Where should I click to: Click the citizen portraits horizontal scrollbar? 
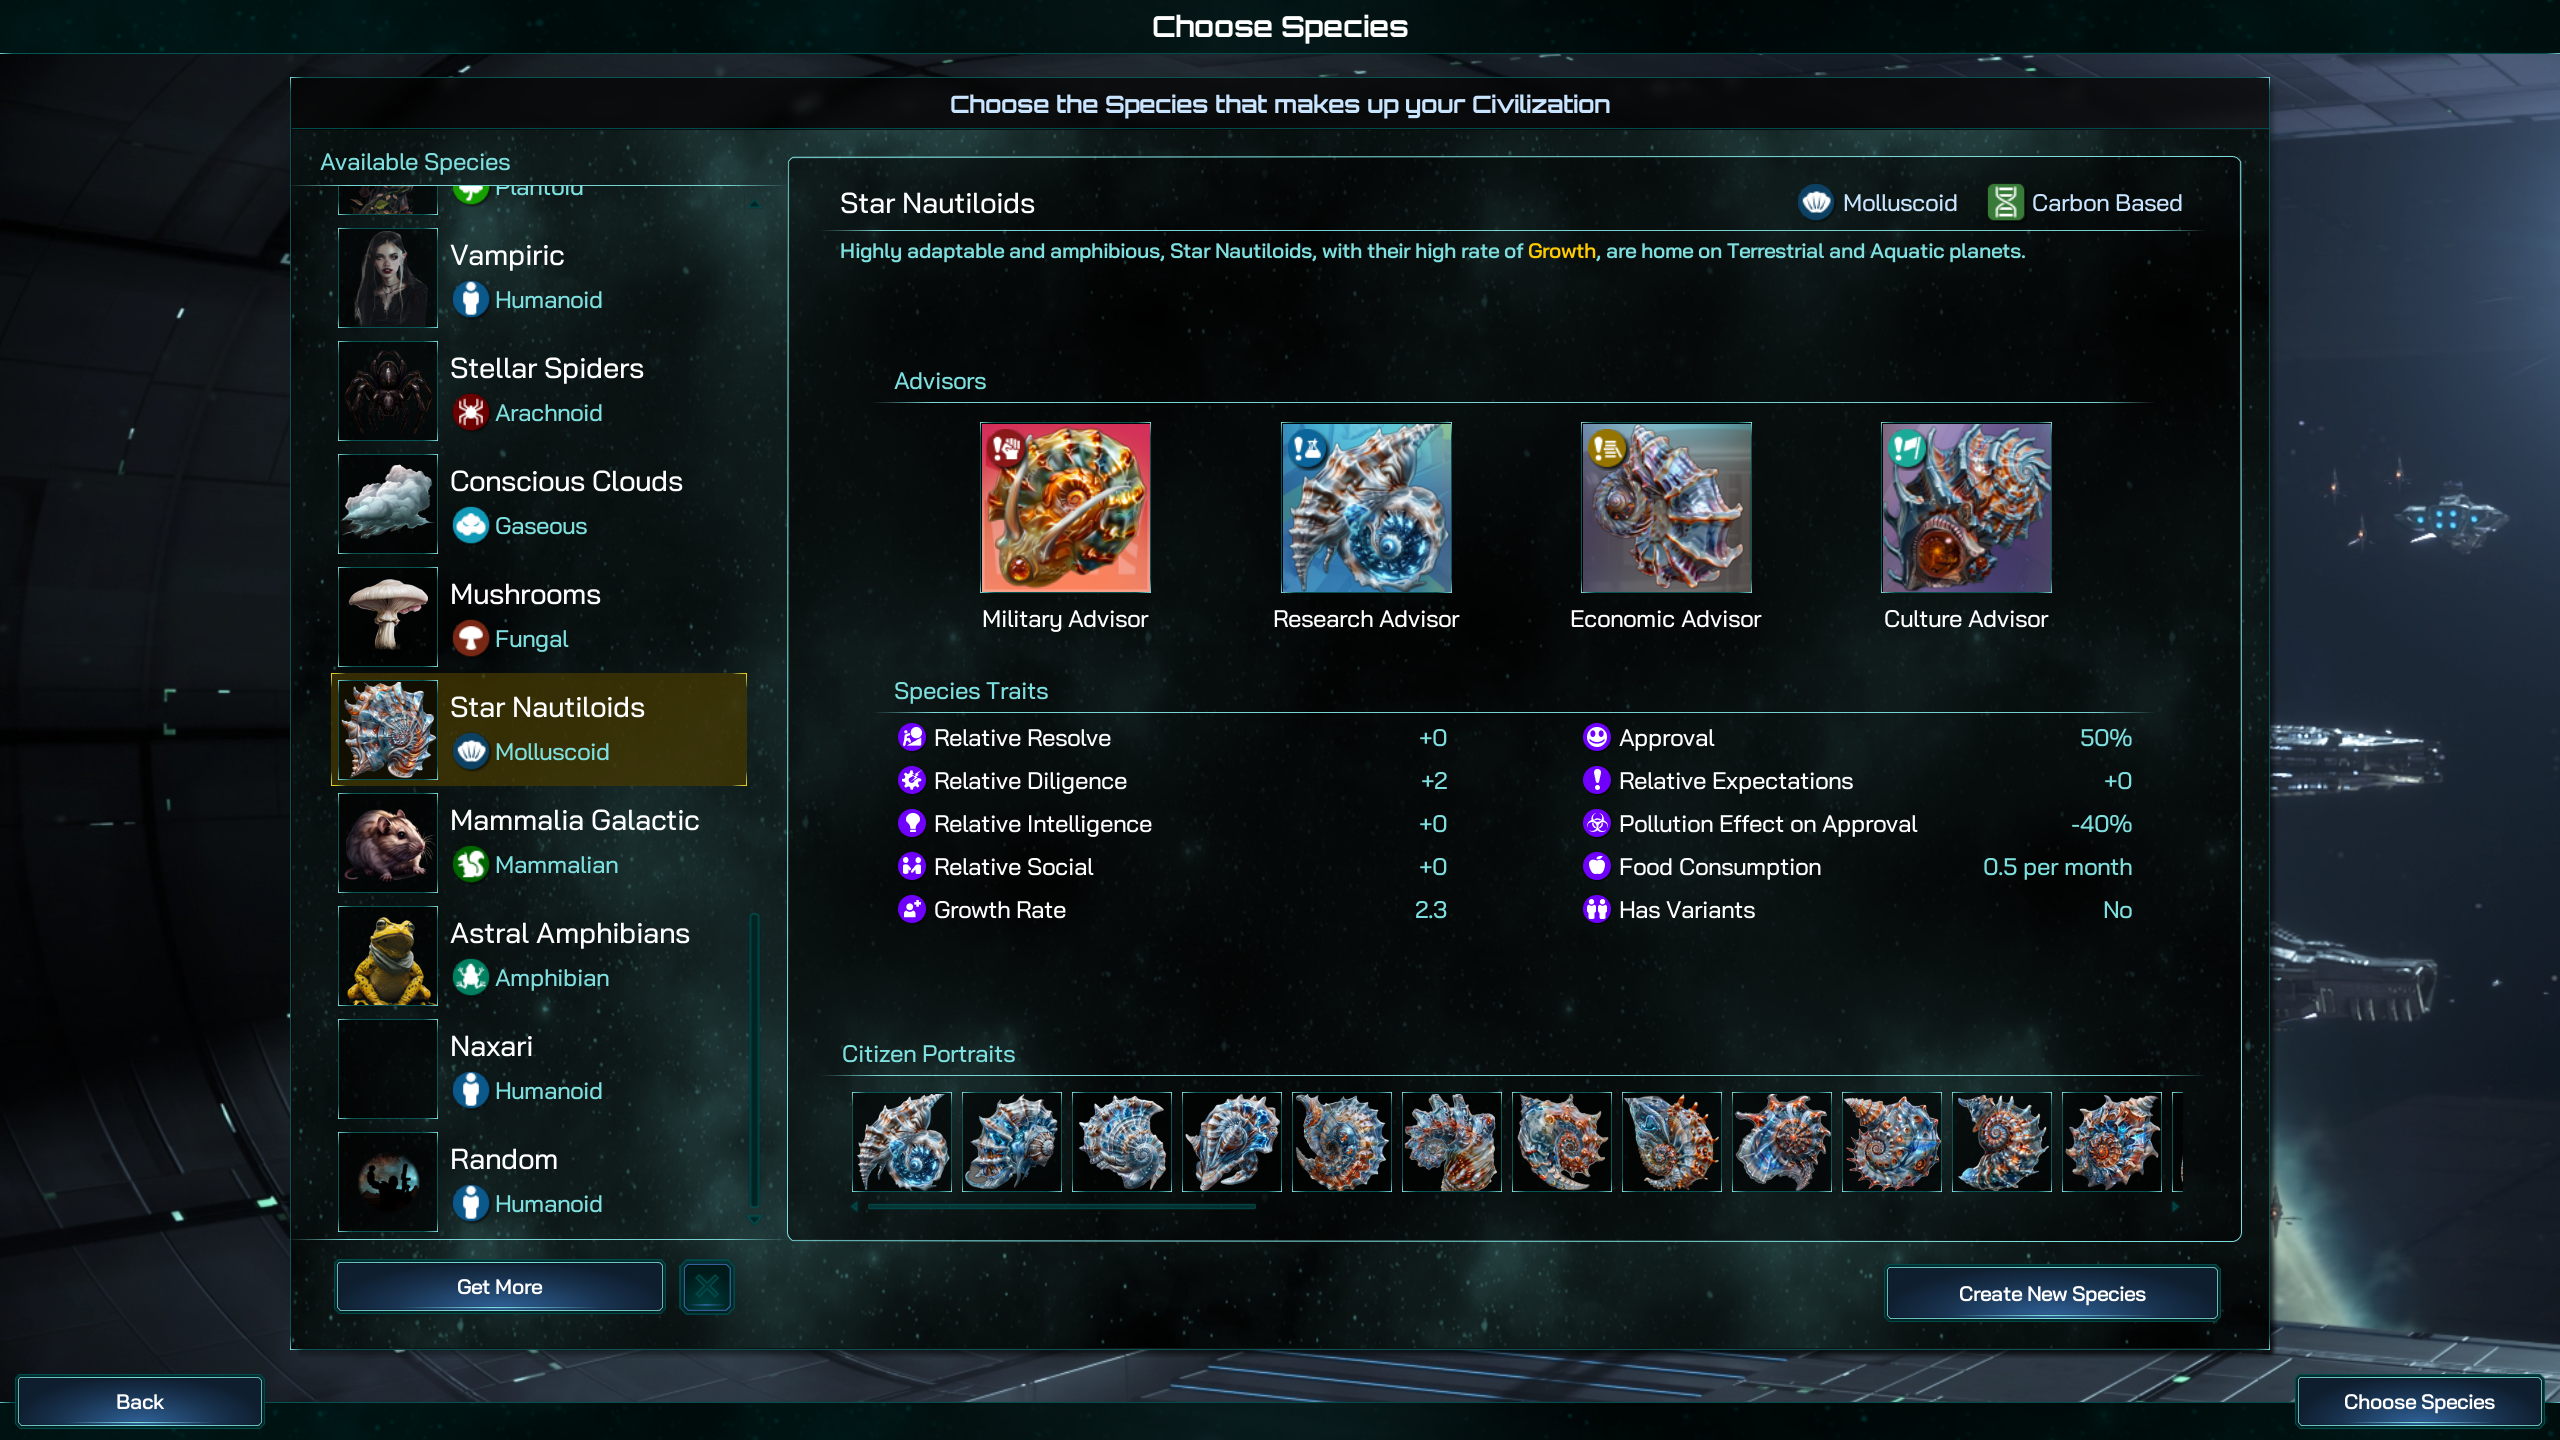click(x=1061, y=1207)
